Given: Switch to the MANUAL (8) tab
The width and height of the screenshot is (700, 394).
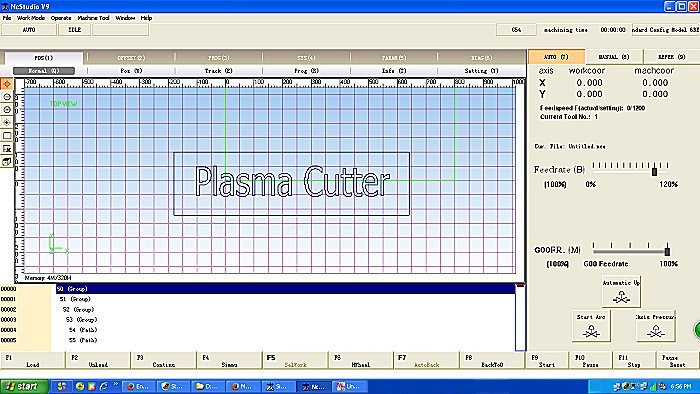Looking at the screenshot, I should pos(614,57).
